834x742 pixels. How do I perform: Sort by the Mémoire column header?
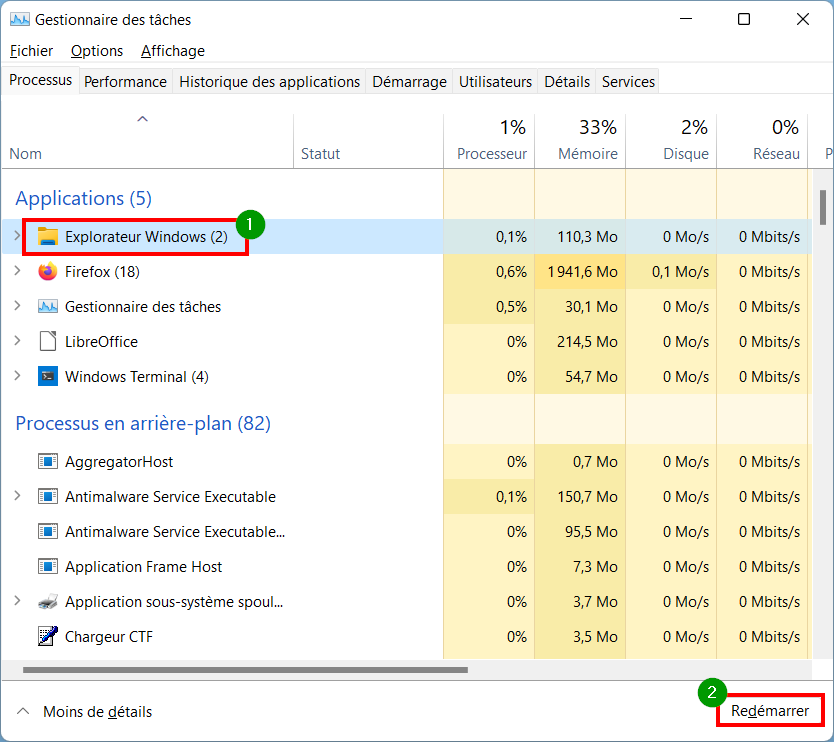point(580,141)
